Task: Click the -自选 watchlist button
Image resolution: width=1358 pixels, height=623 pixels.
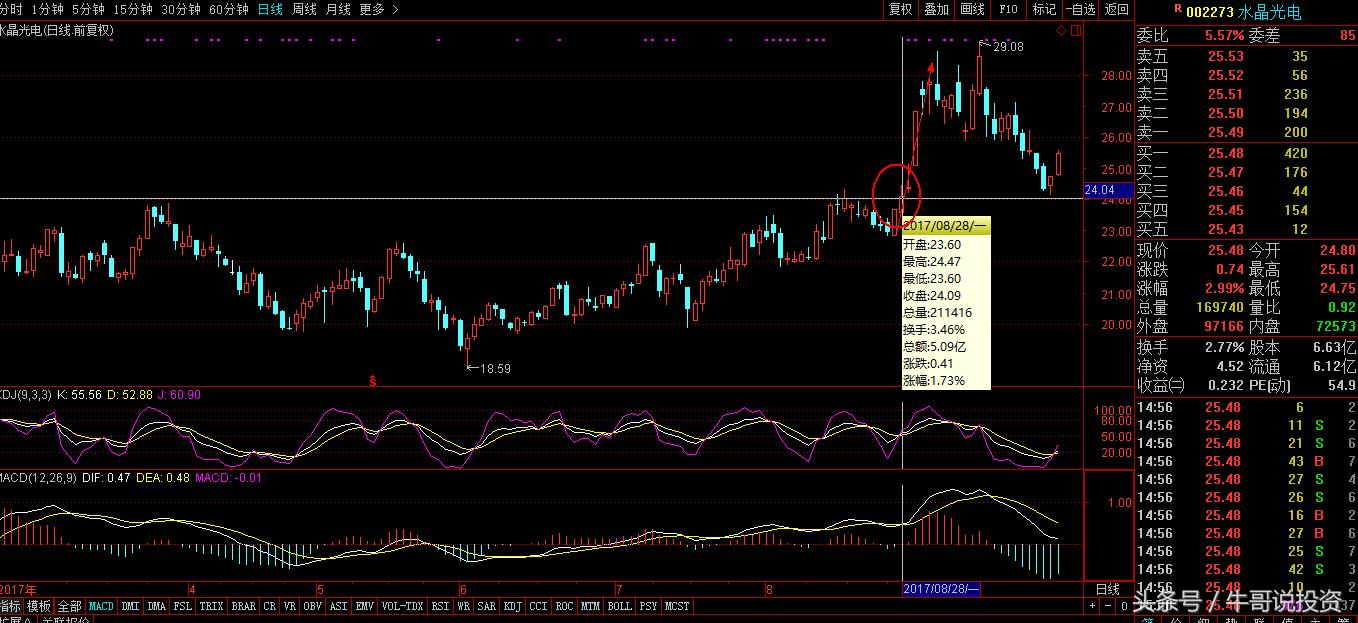Action: click(1079, 9)
